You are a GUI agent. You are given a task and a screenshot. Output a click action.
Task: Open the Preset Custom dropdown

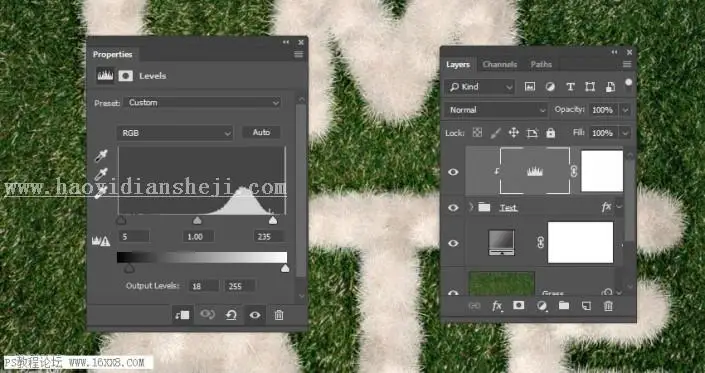(x=202, y=102)
